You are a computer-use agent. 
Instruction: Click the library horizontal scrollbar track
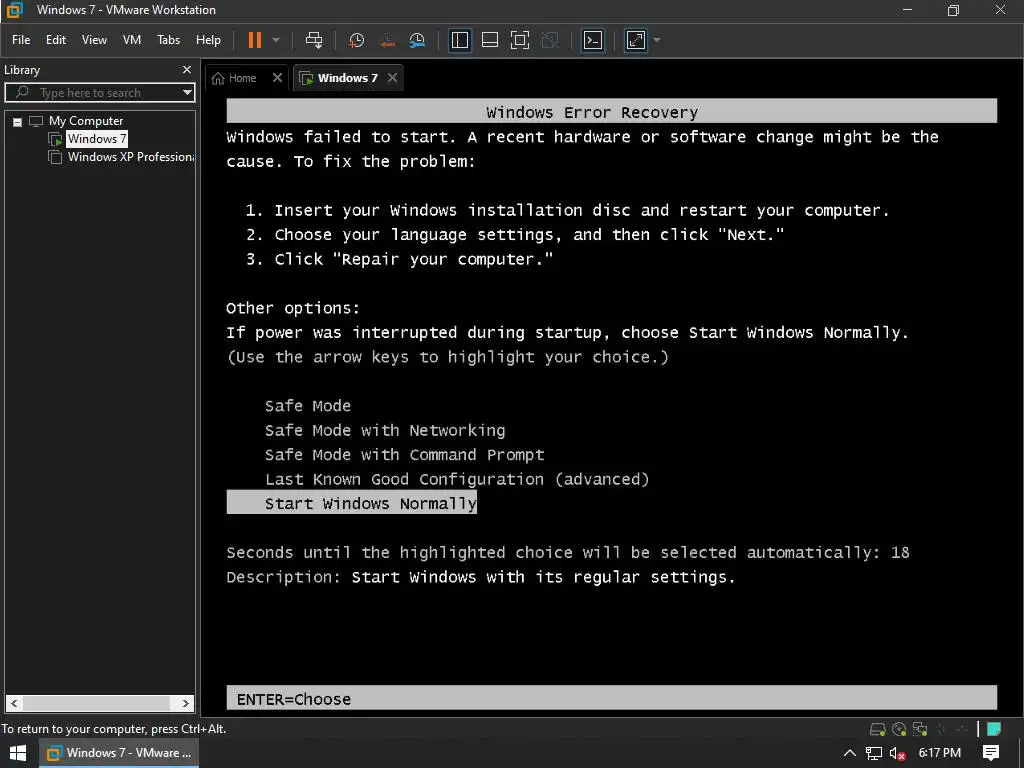(97, 703)
